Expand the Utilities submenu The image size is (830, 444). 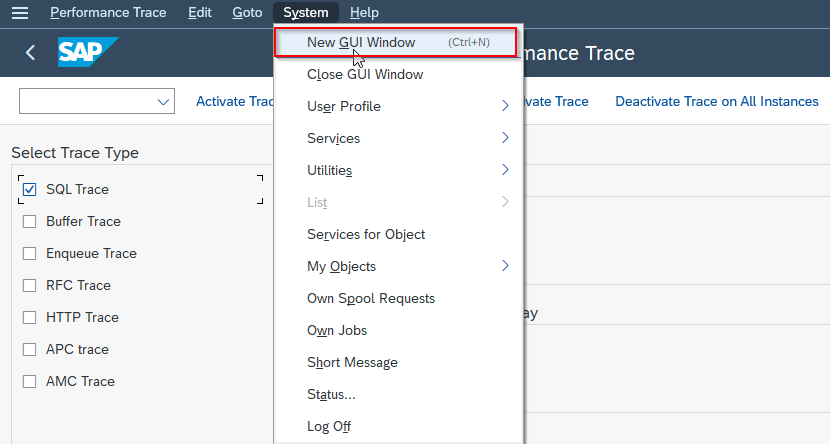(x=398, y=170)
